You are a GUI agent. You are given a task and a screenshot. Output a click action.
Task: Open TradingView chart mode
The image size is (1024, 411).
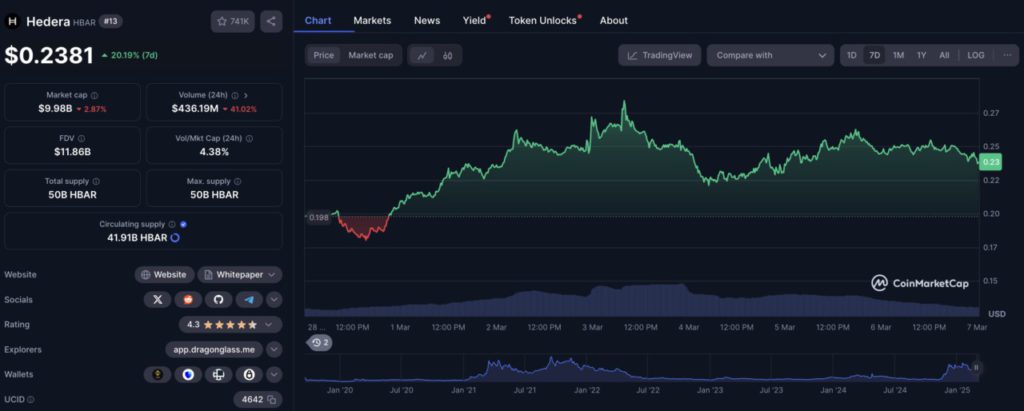coord(660,56)
